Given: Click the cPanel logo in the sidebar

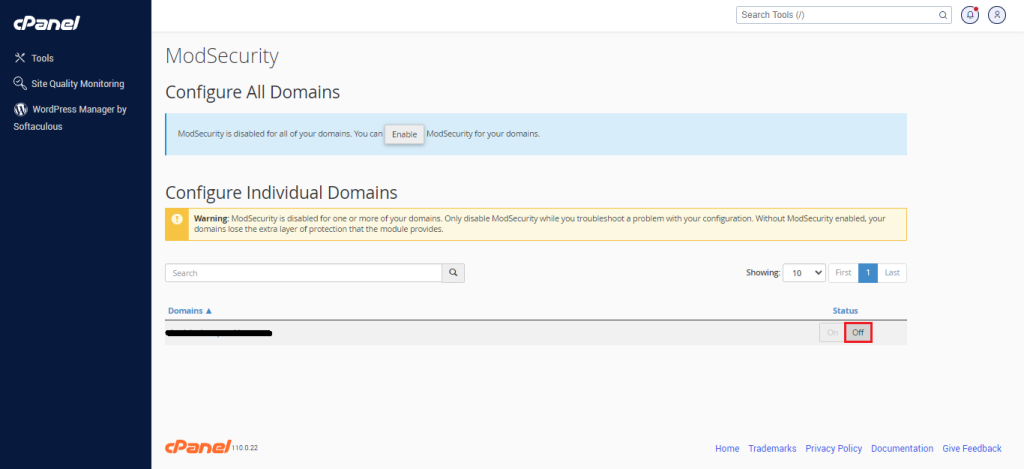Looking at the screenshot, I should (46, 24).
